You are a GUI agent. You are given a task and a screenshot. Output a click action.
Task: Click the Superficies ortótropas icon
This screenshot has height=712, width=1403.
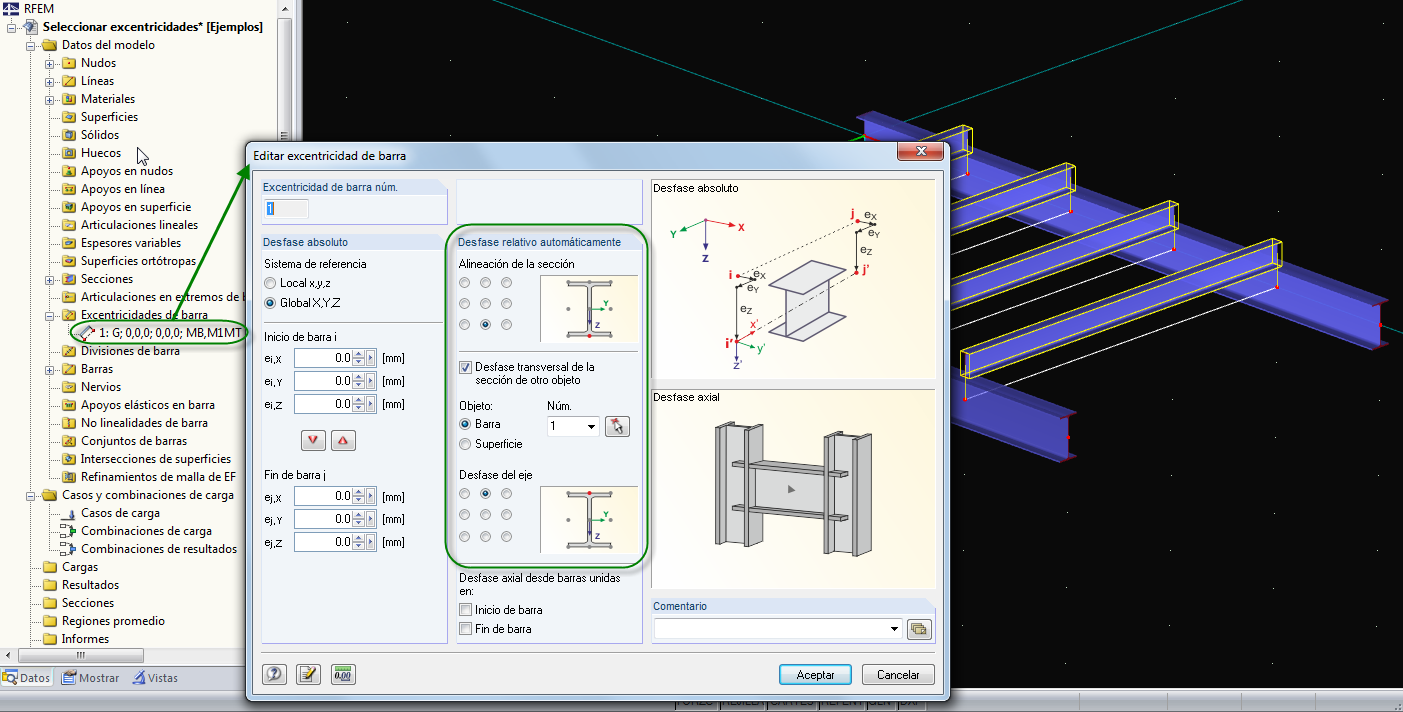[69, 261]
